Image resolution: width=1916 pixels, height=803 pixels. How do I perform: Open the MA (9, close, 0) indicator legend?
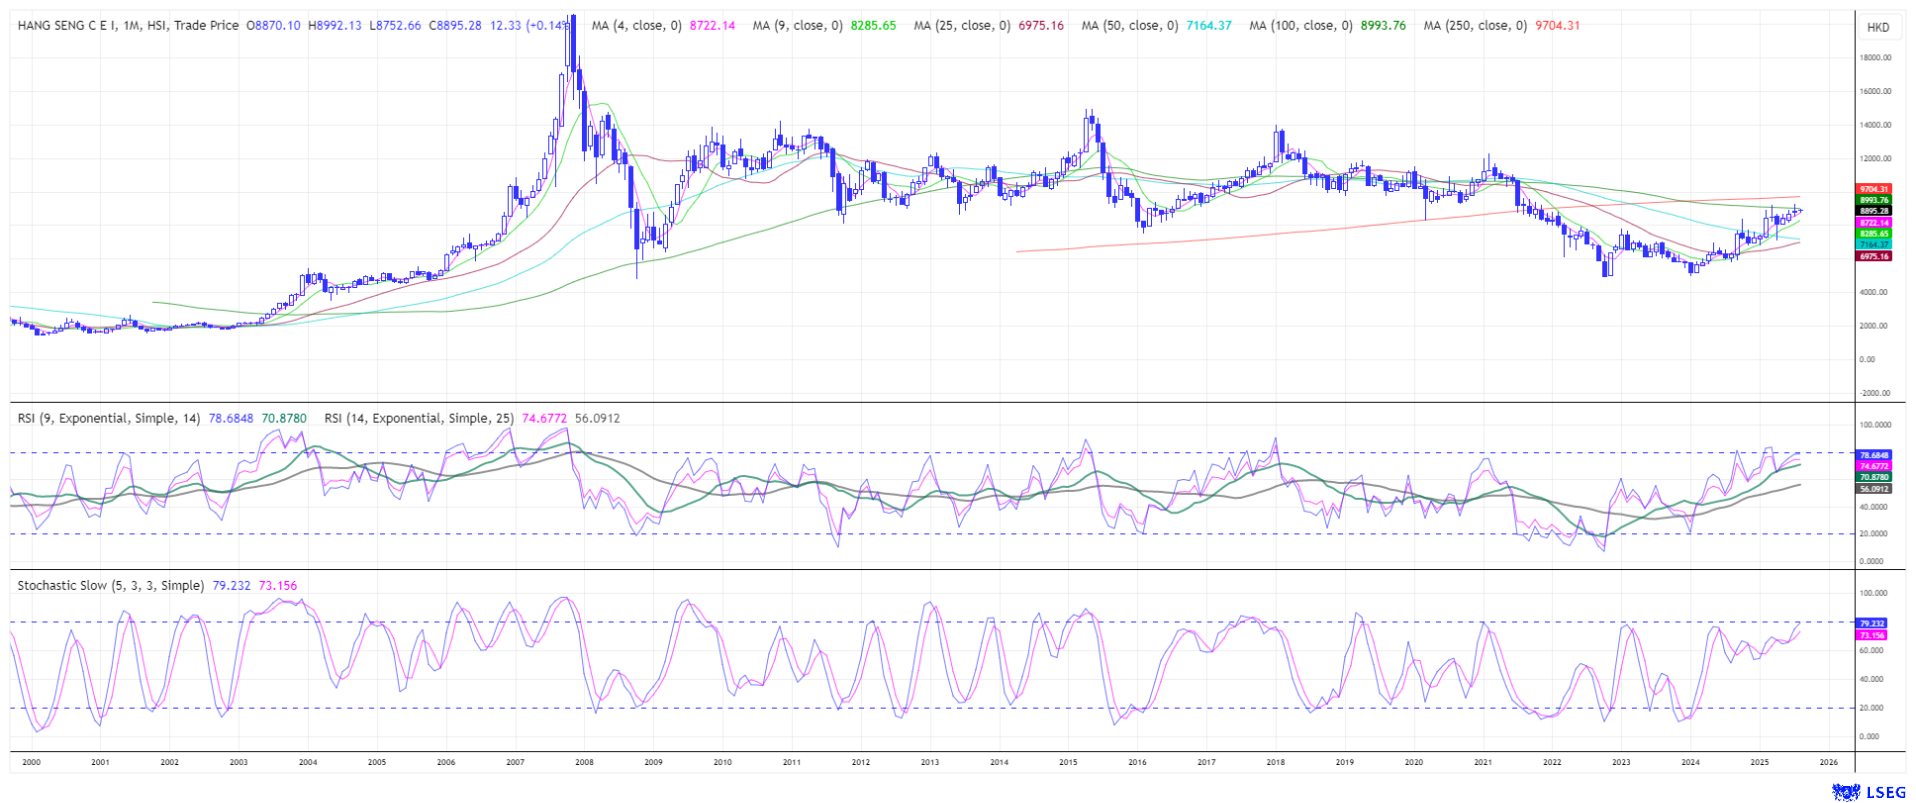[x=797, y=26]
